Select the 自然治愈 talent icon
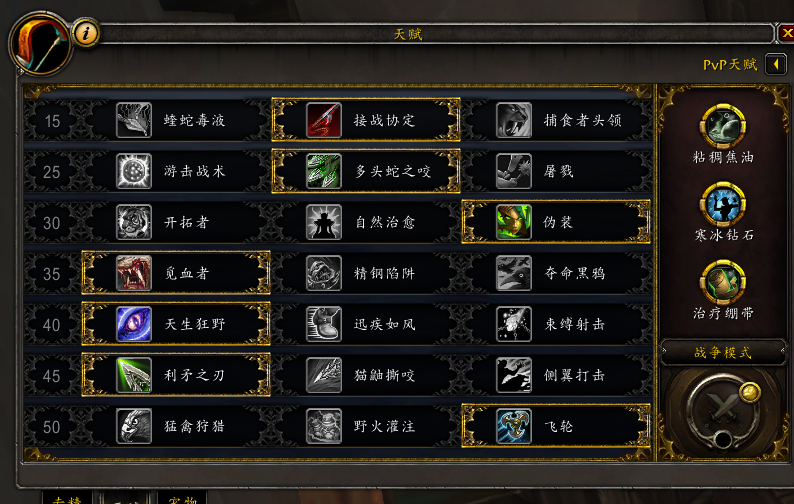 click(x=324, y=222)
